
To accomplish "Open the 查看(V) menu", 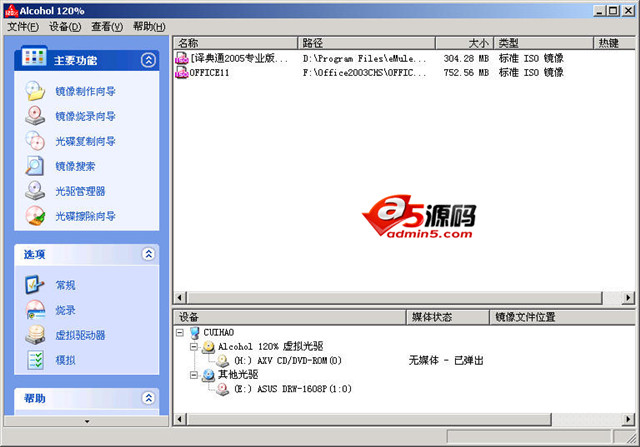I will click(x=107, y=27).
